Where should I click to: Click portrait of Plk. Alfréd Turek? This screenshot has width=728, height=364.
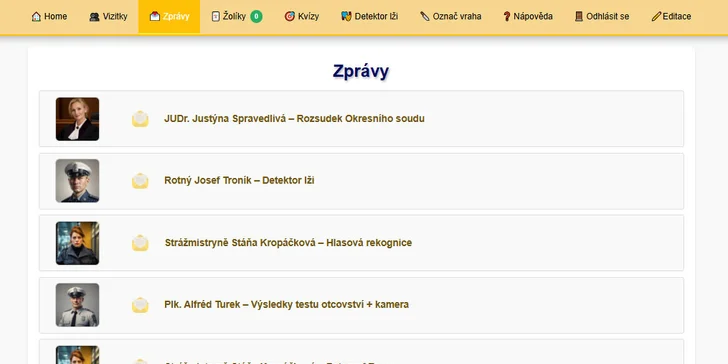[x=78, y=305]
